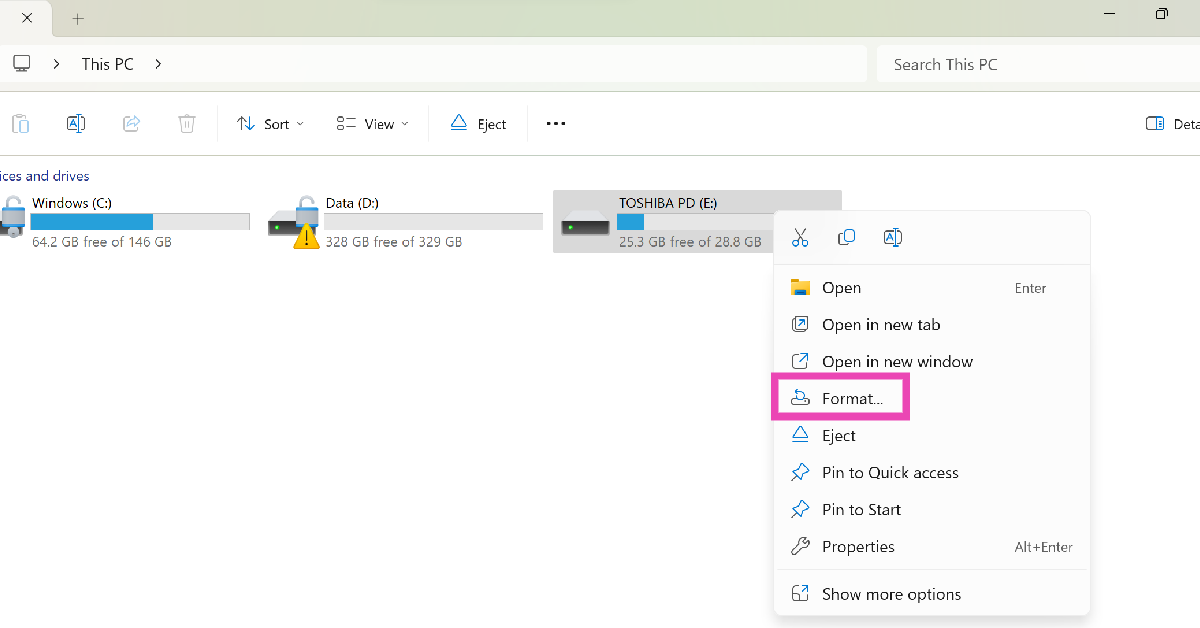Viewport: 1200px width, 628px height.
Task: Expand the breadcrumb chevron after This PC
Action: coord(157,63)
